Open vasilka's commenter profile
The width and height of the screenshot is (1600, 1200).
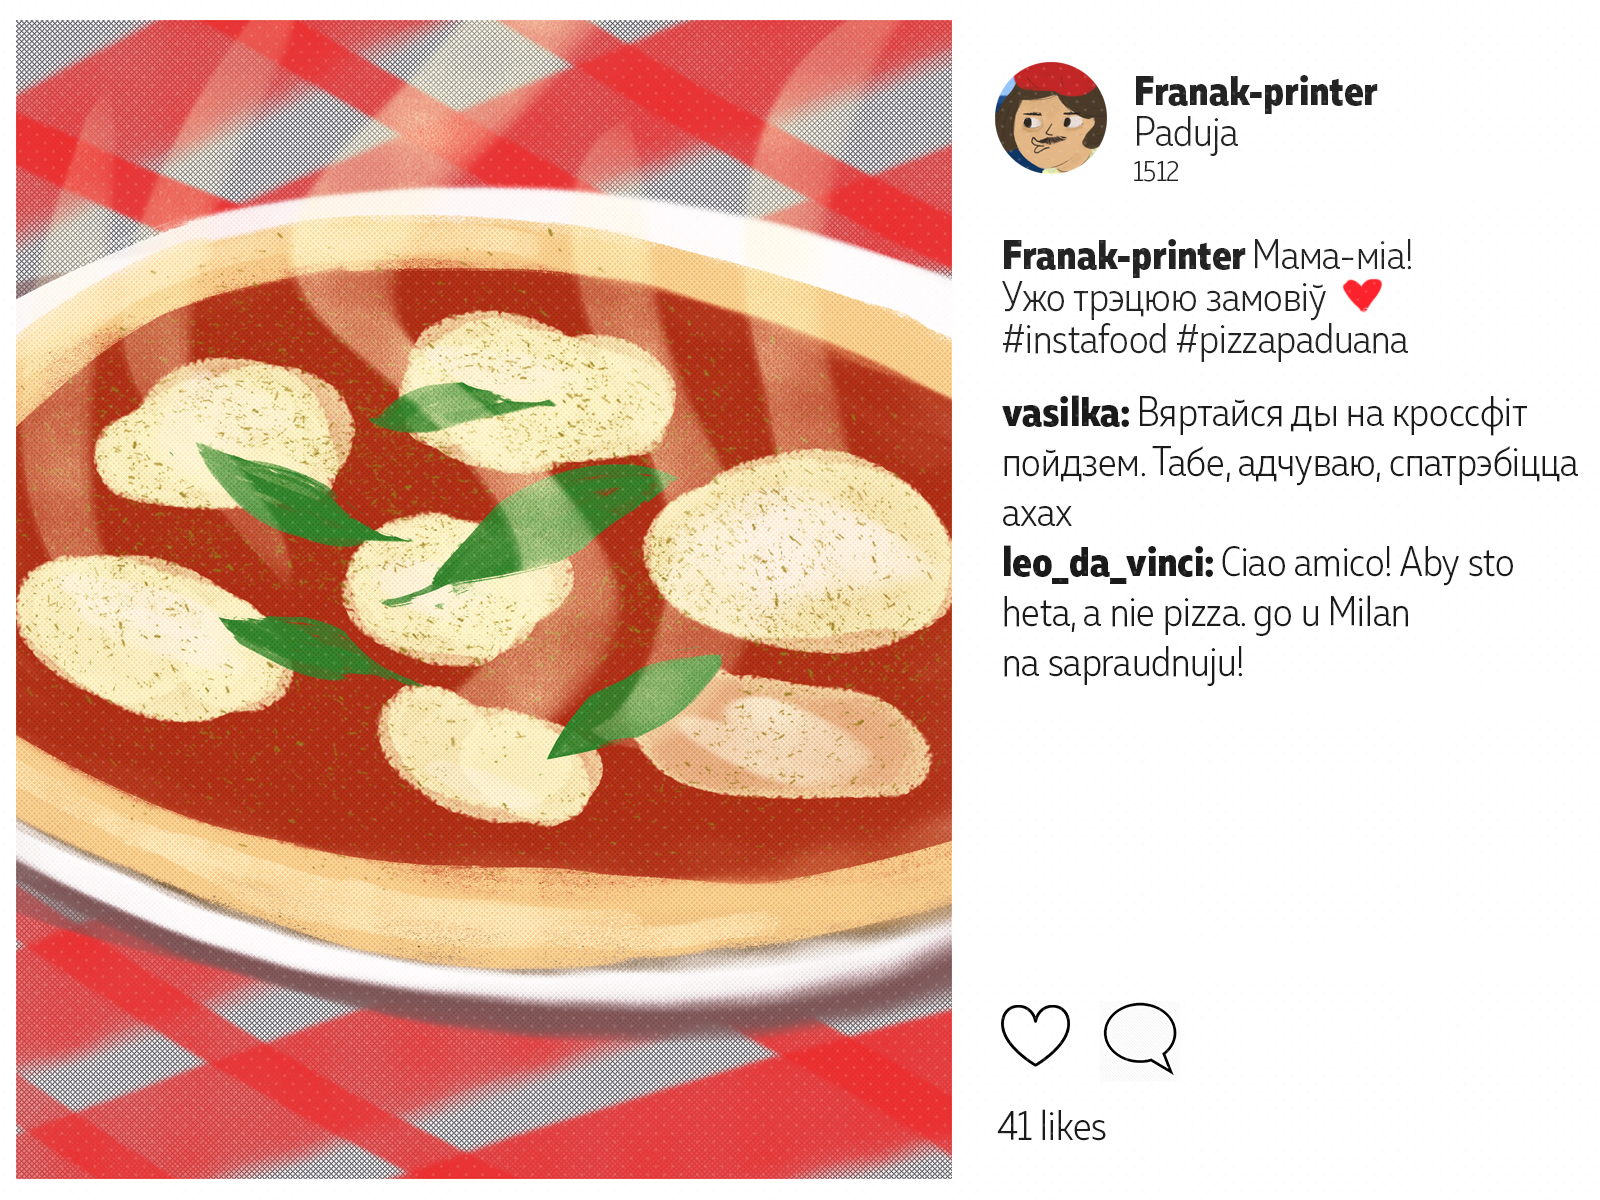click(1066, 413)
